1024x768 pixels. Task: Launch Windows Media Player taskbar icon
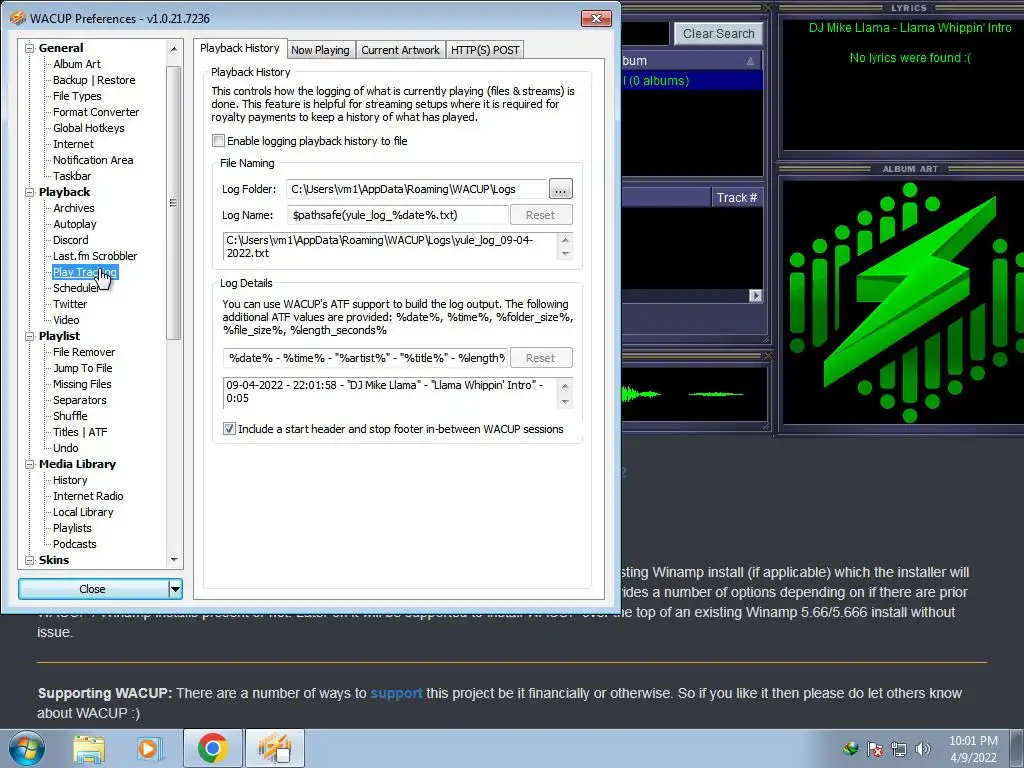point(148,748)
